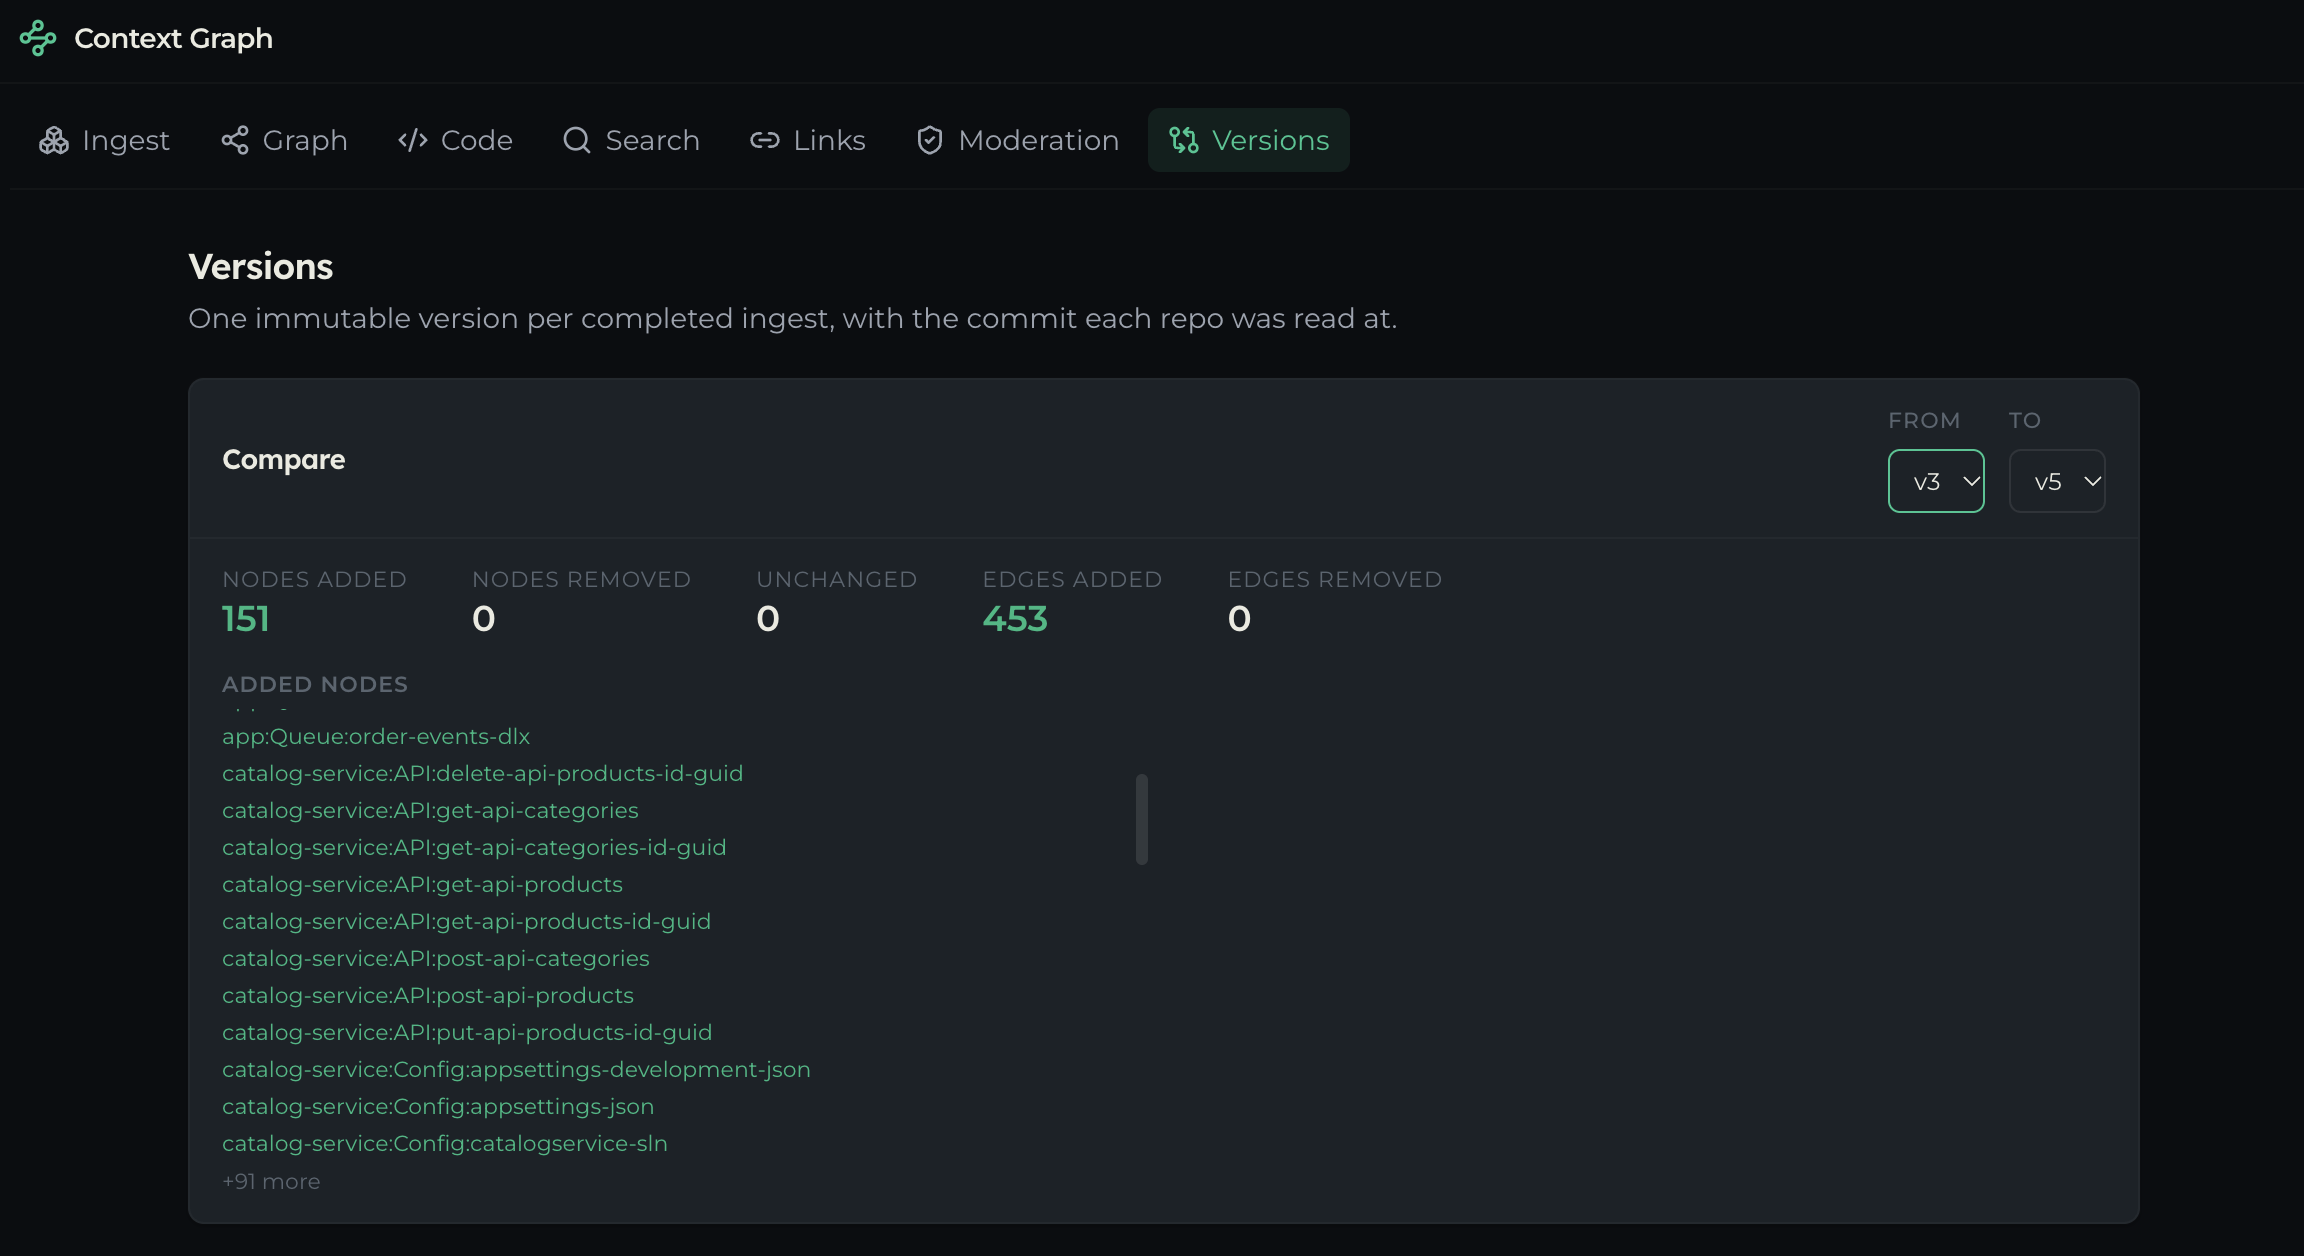Click the Links chain icon

765,140
